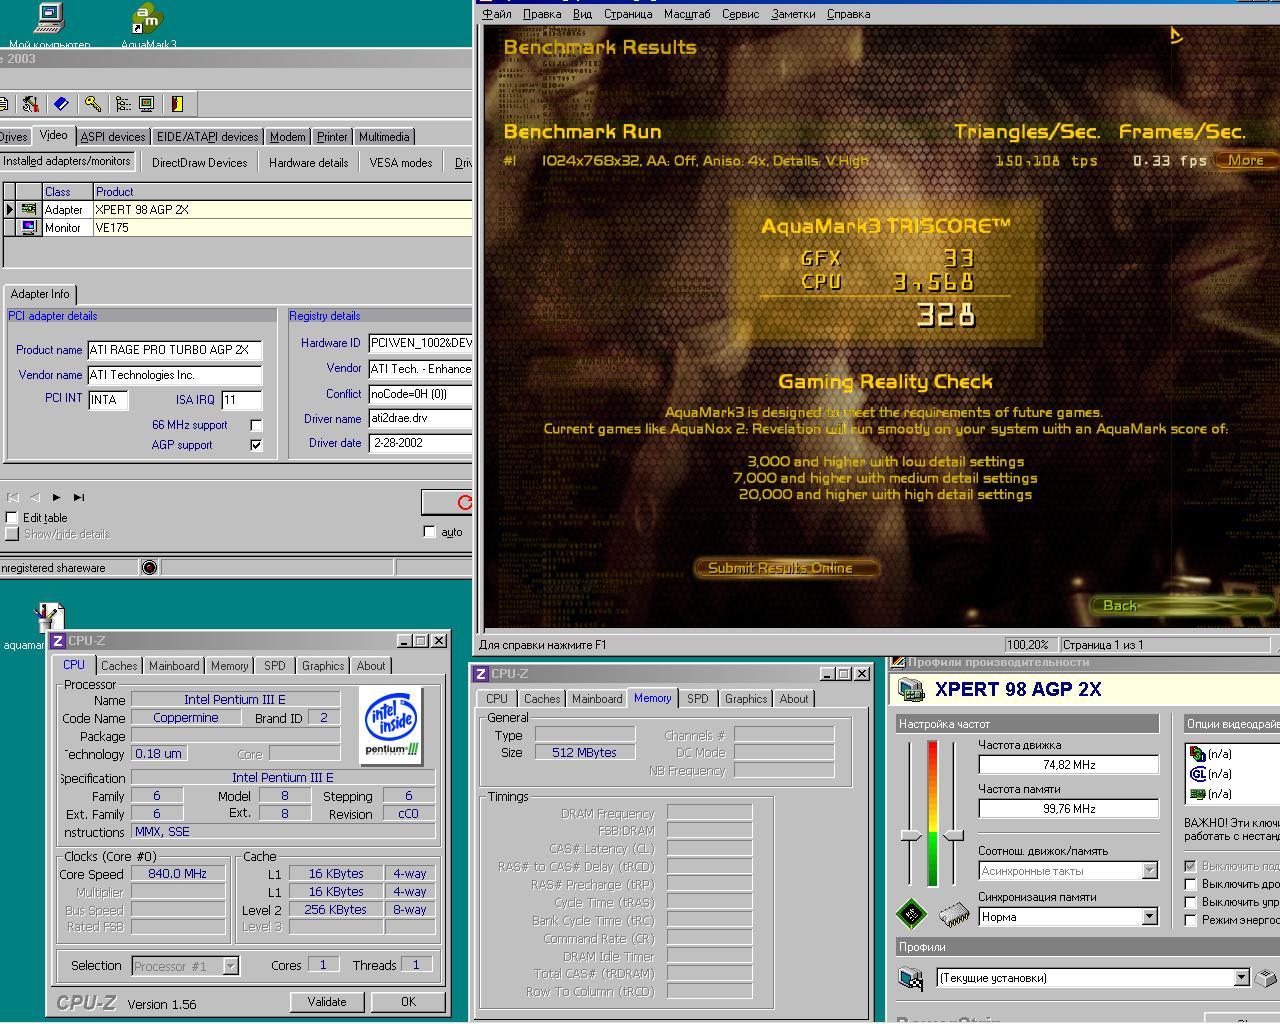Open the Правка menu
Screen dimensions: 1280x1024
(542, 14)
